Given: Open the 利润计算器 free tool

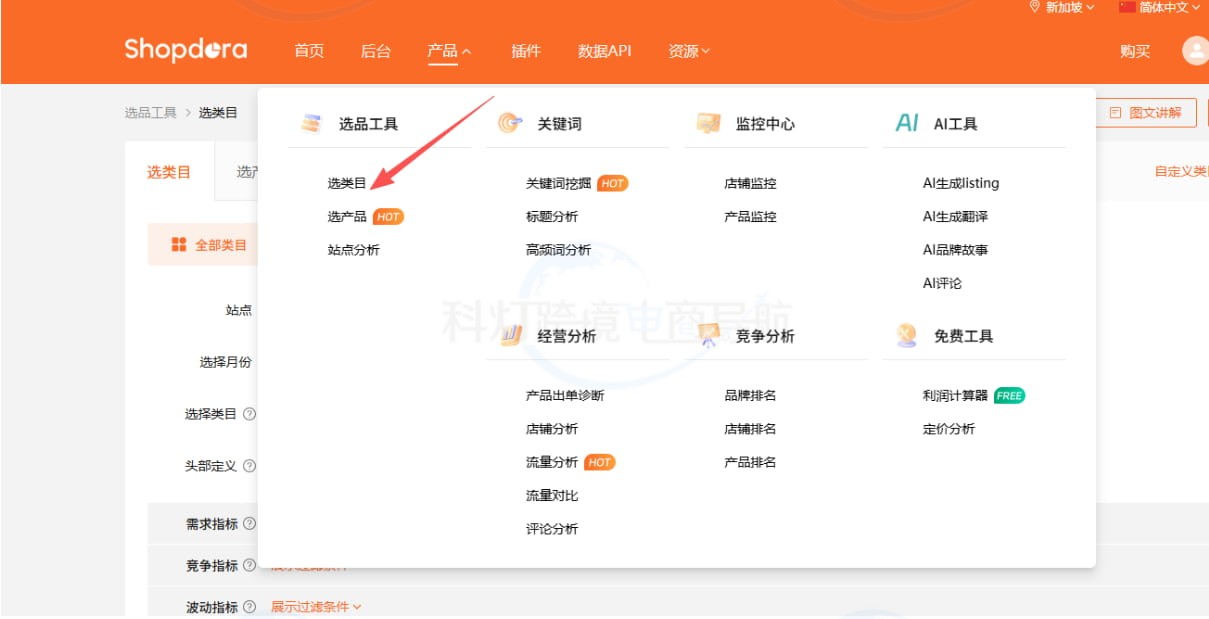Looking at the screenshot, I should point(954,395).
